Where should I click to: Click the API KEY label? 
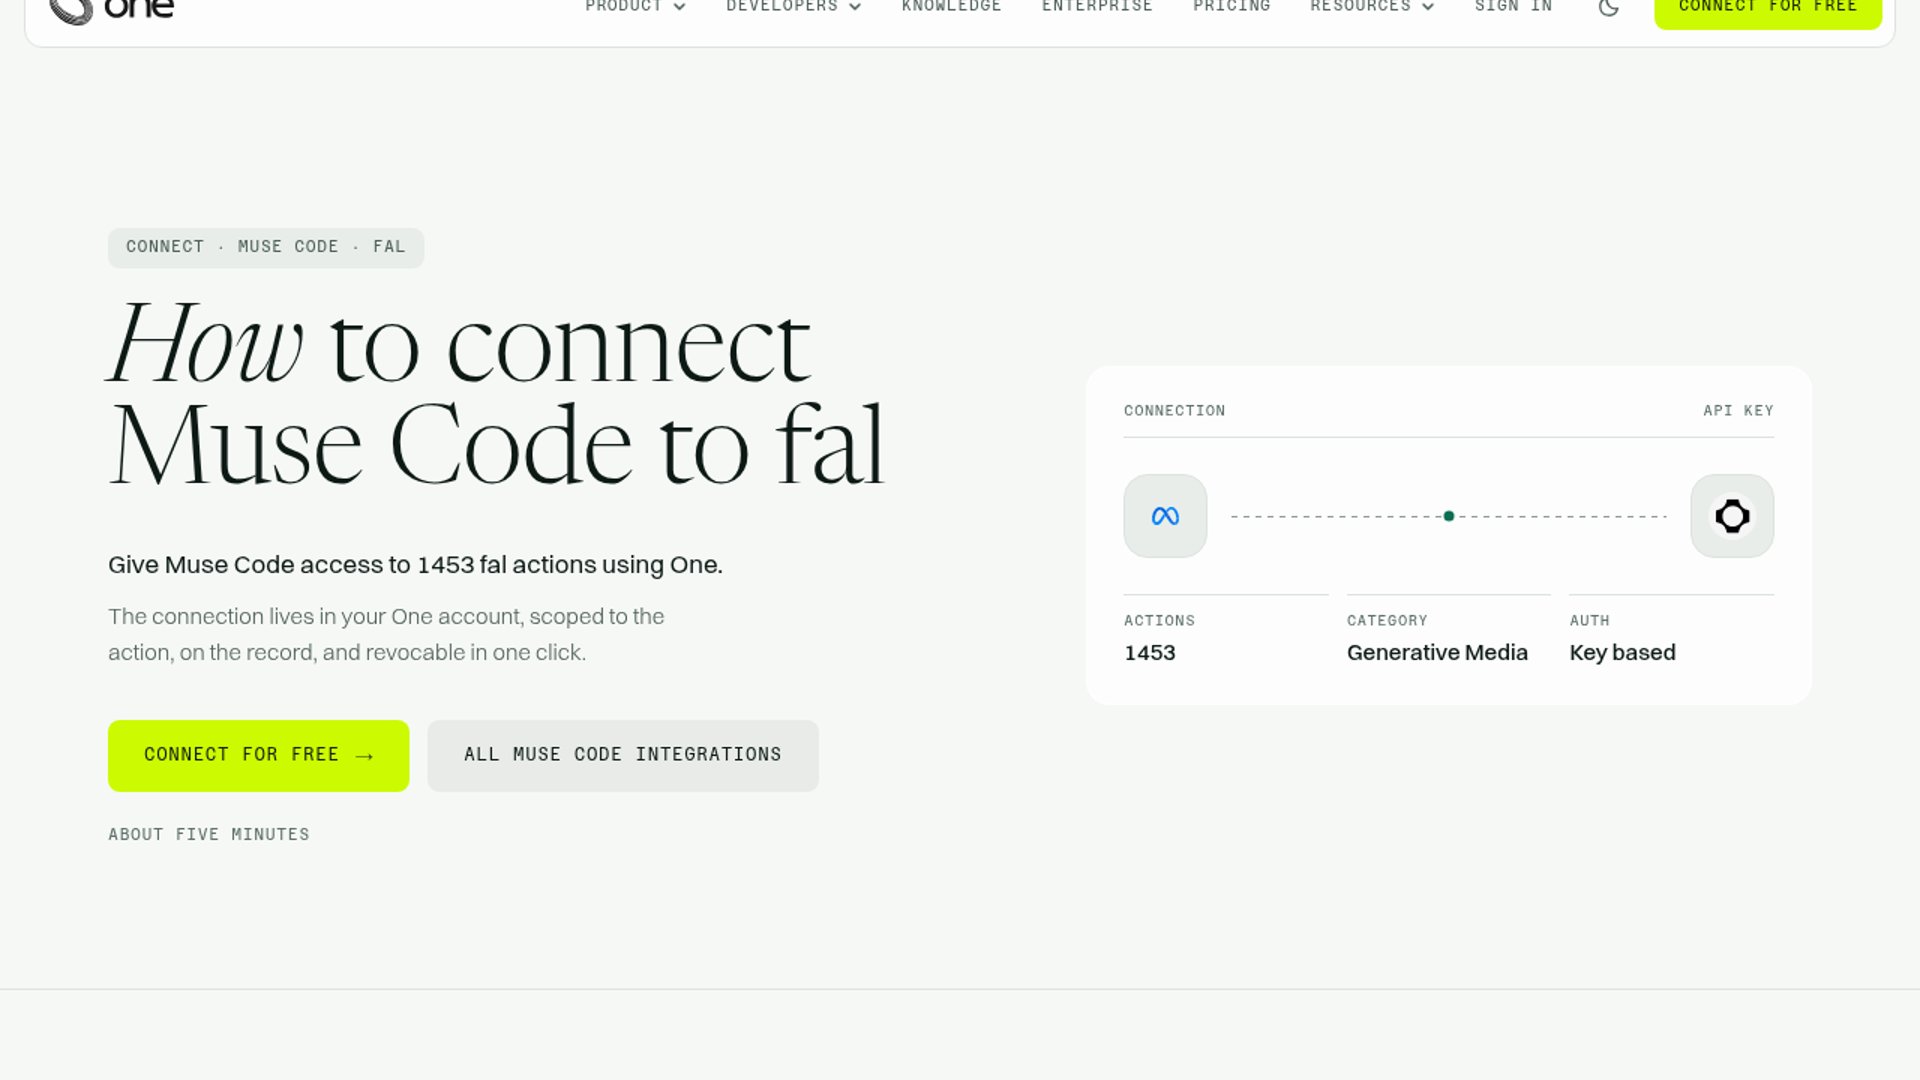[1738, 411]
